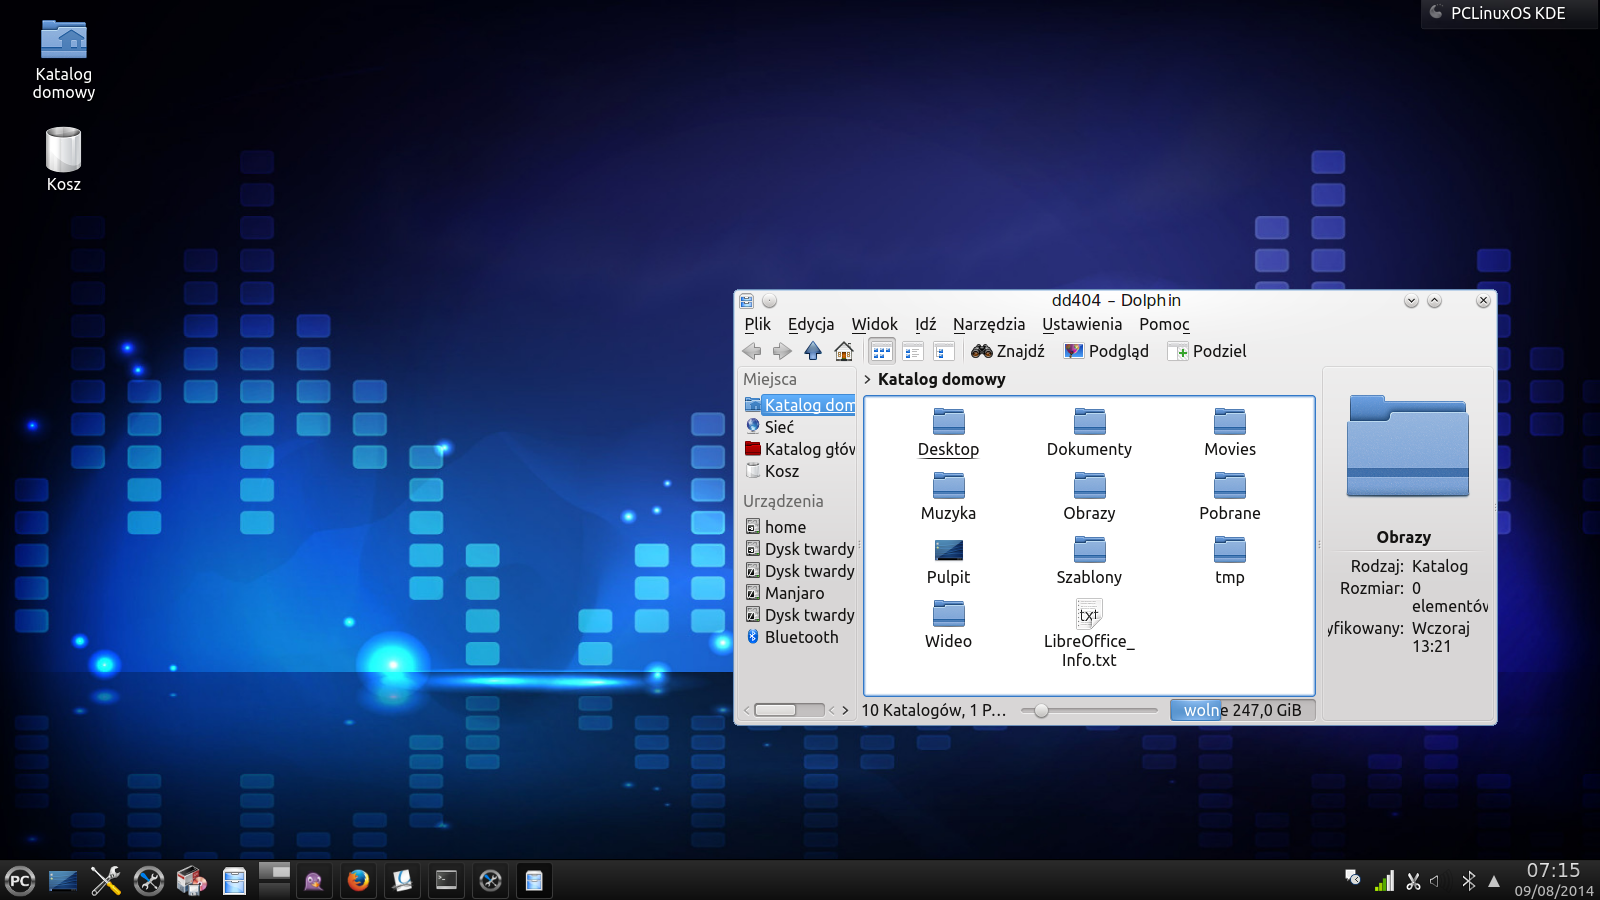Adjust the icon zoom slider in the status bar

[x=1089, y=710]
